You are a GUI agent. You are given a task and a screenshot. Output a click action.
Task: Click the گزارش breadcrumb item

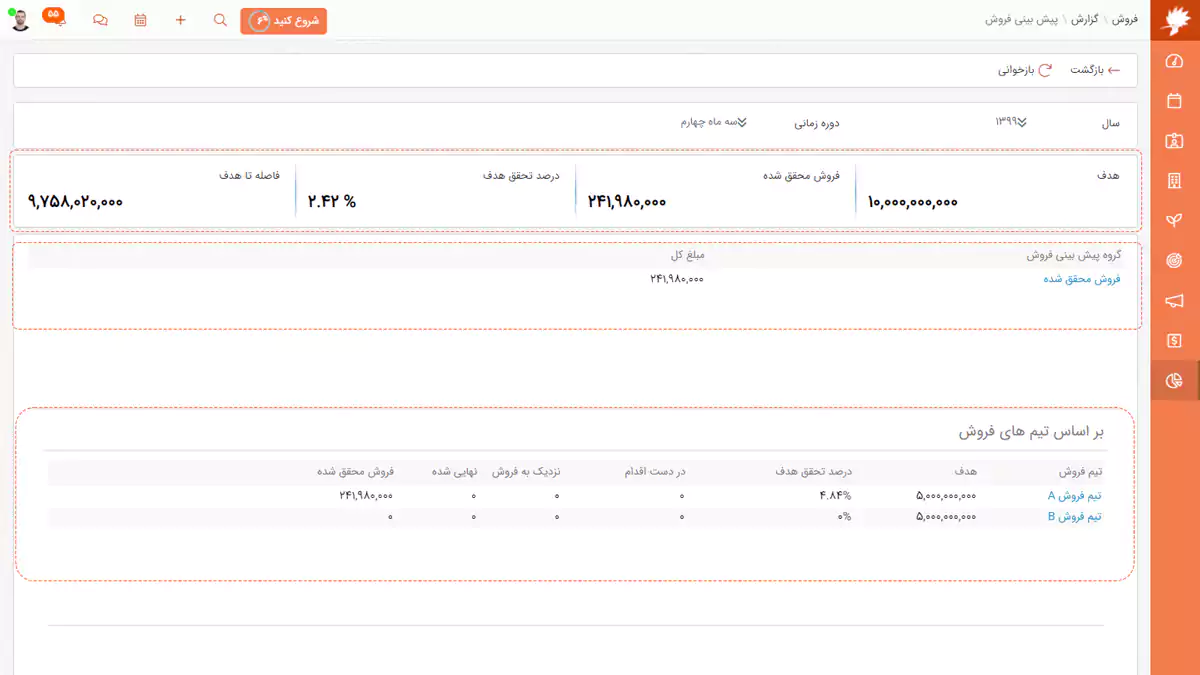pyautogui.click(x=1084, y=20)
